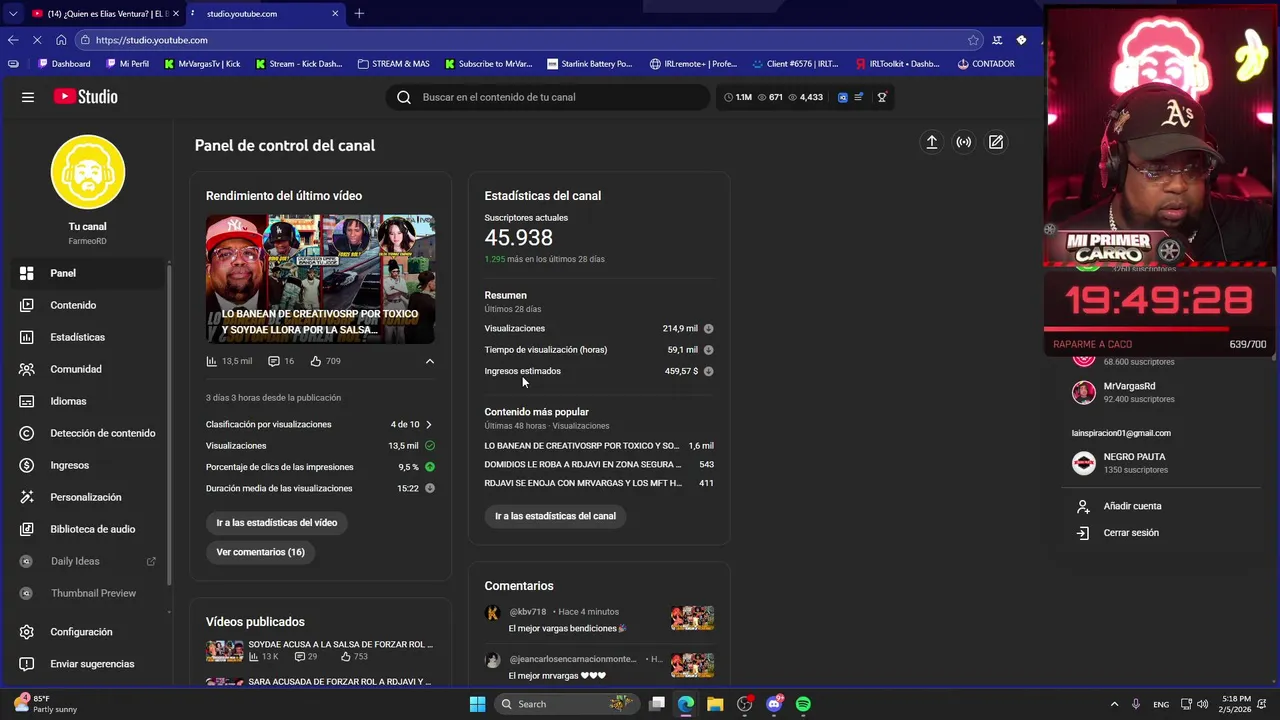The height and width of the screenshot is (720, 1280).
Task: Click the Biblioteca de audio icon
Action: (27, 529)
